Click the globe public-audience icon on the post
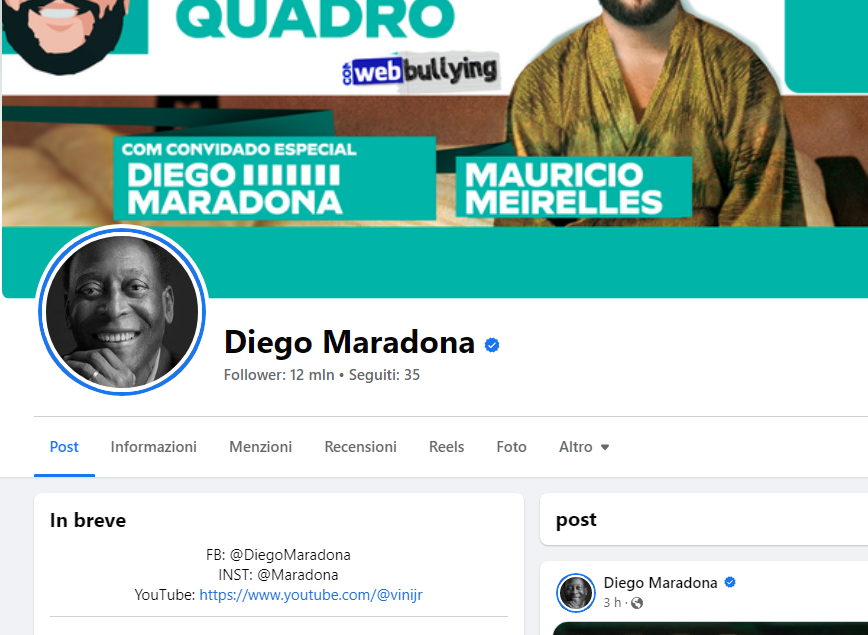Viewport: 868px width, 635px height. click(x=637, y=603)
